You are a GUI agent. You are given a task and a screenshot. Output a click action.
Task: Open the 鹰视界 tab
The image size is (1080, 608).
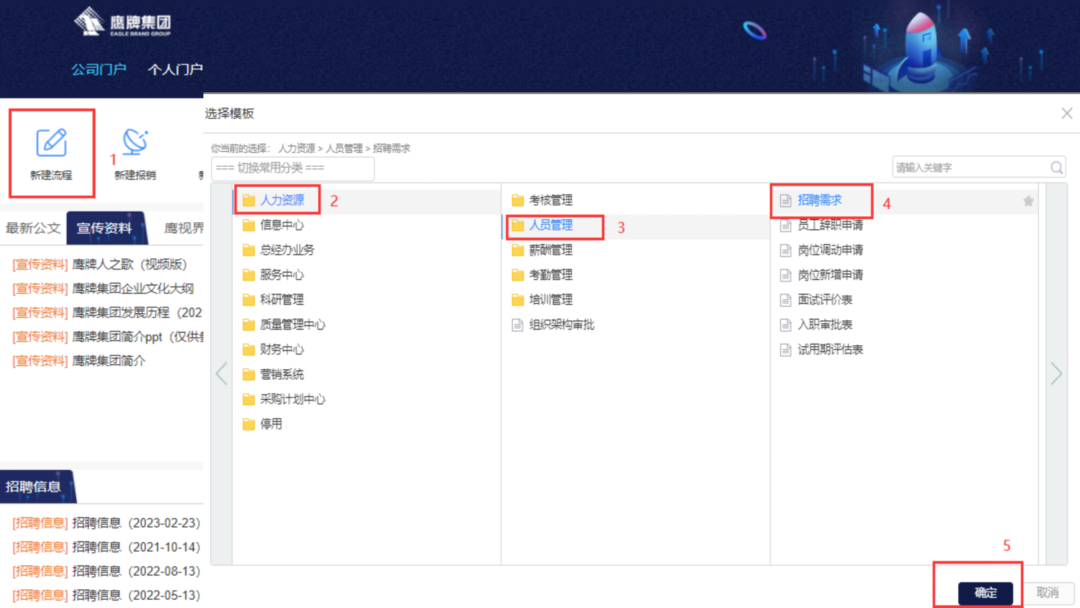(x=183, y=229)
